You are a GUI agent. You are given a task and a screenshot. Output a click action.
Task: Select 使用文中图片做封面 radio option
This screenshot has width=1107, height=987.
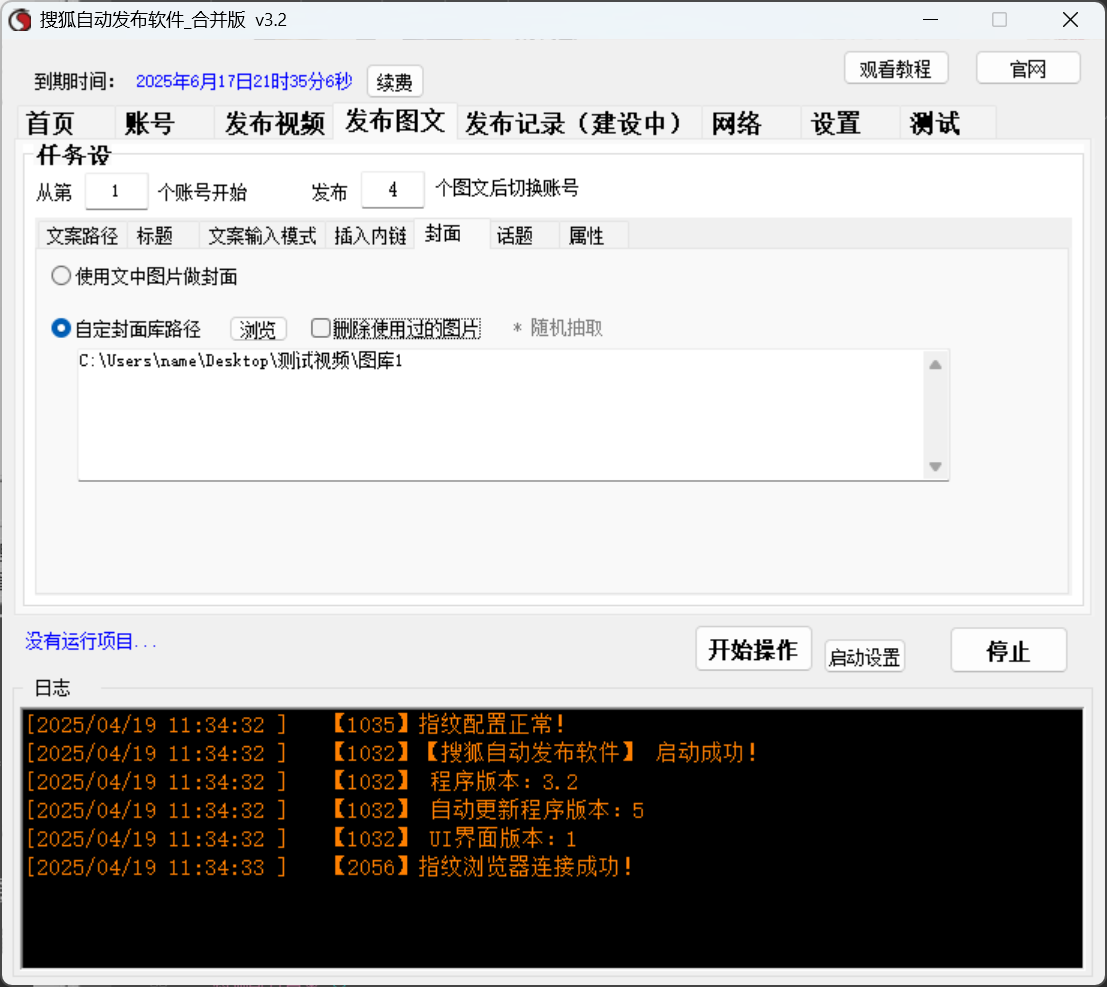[145, 276]
